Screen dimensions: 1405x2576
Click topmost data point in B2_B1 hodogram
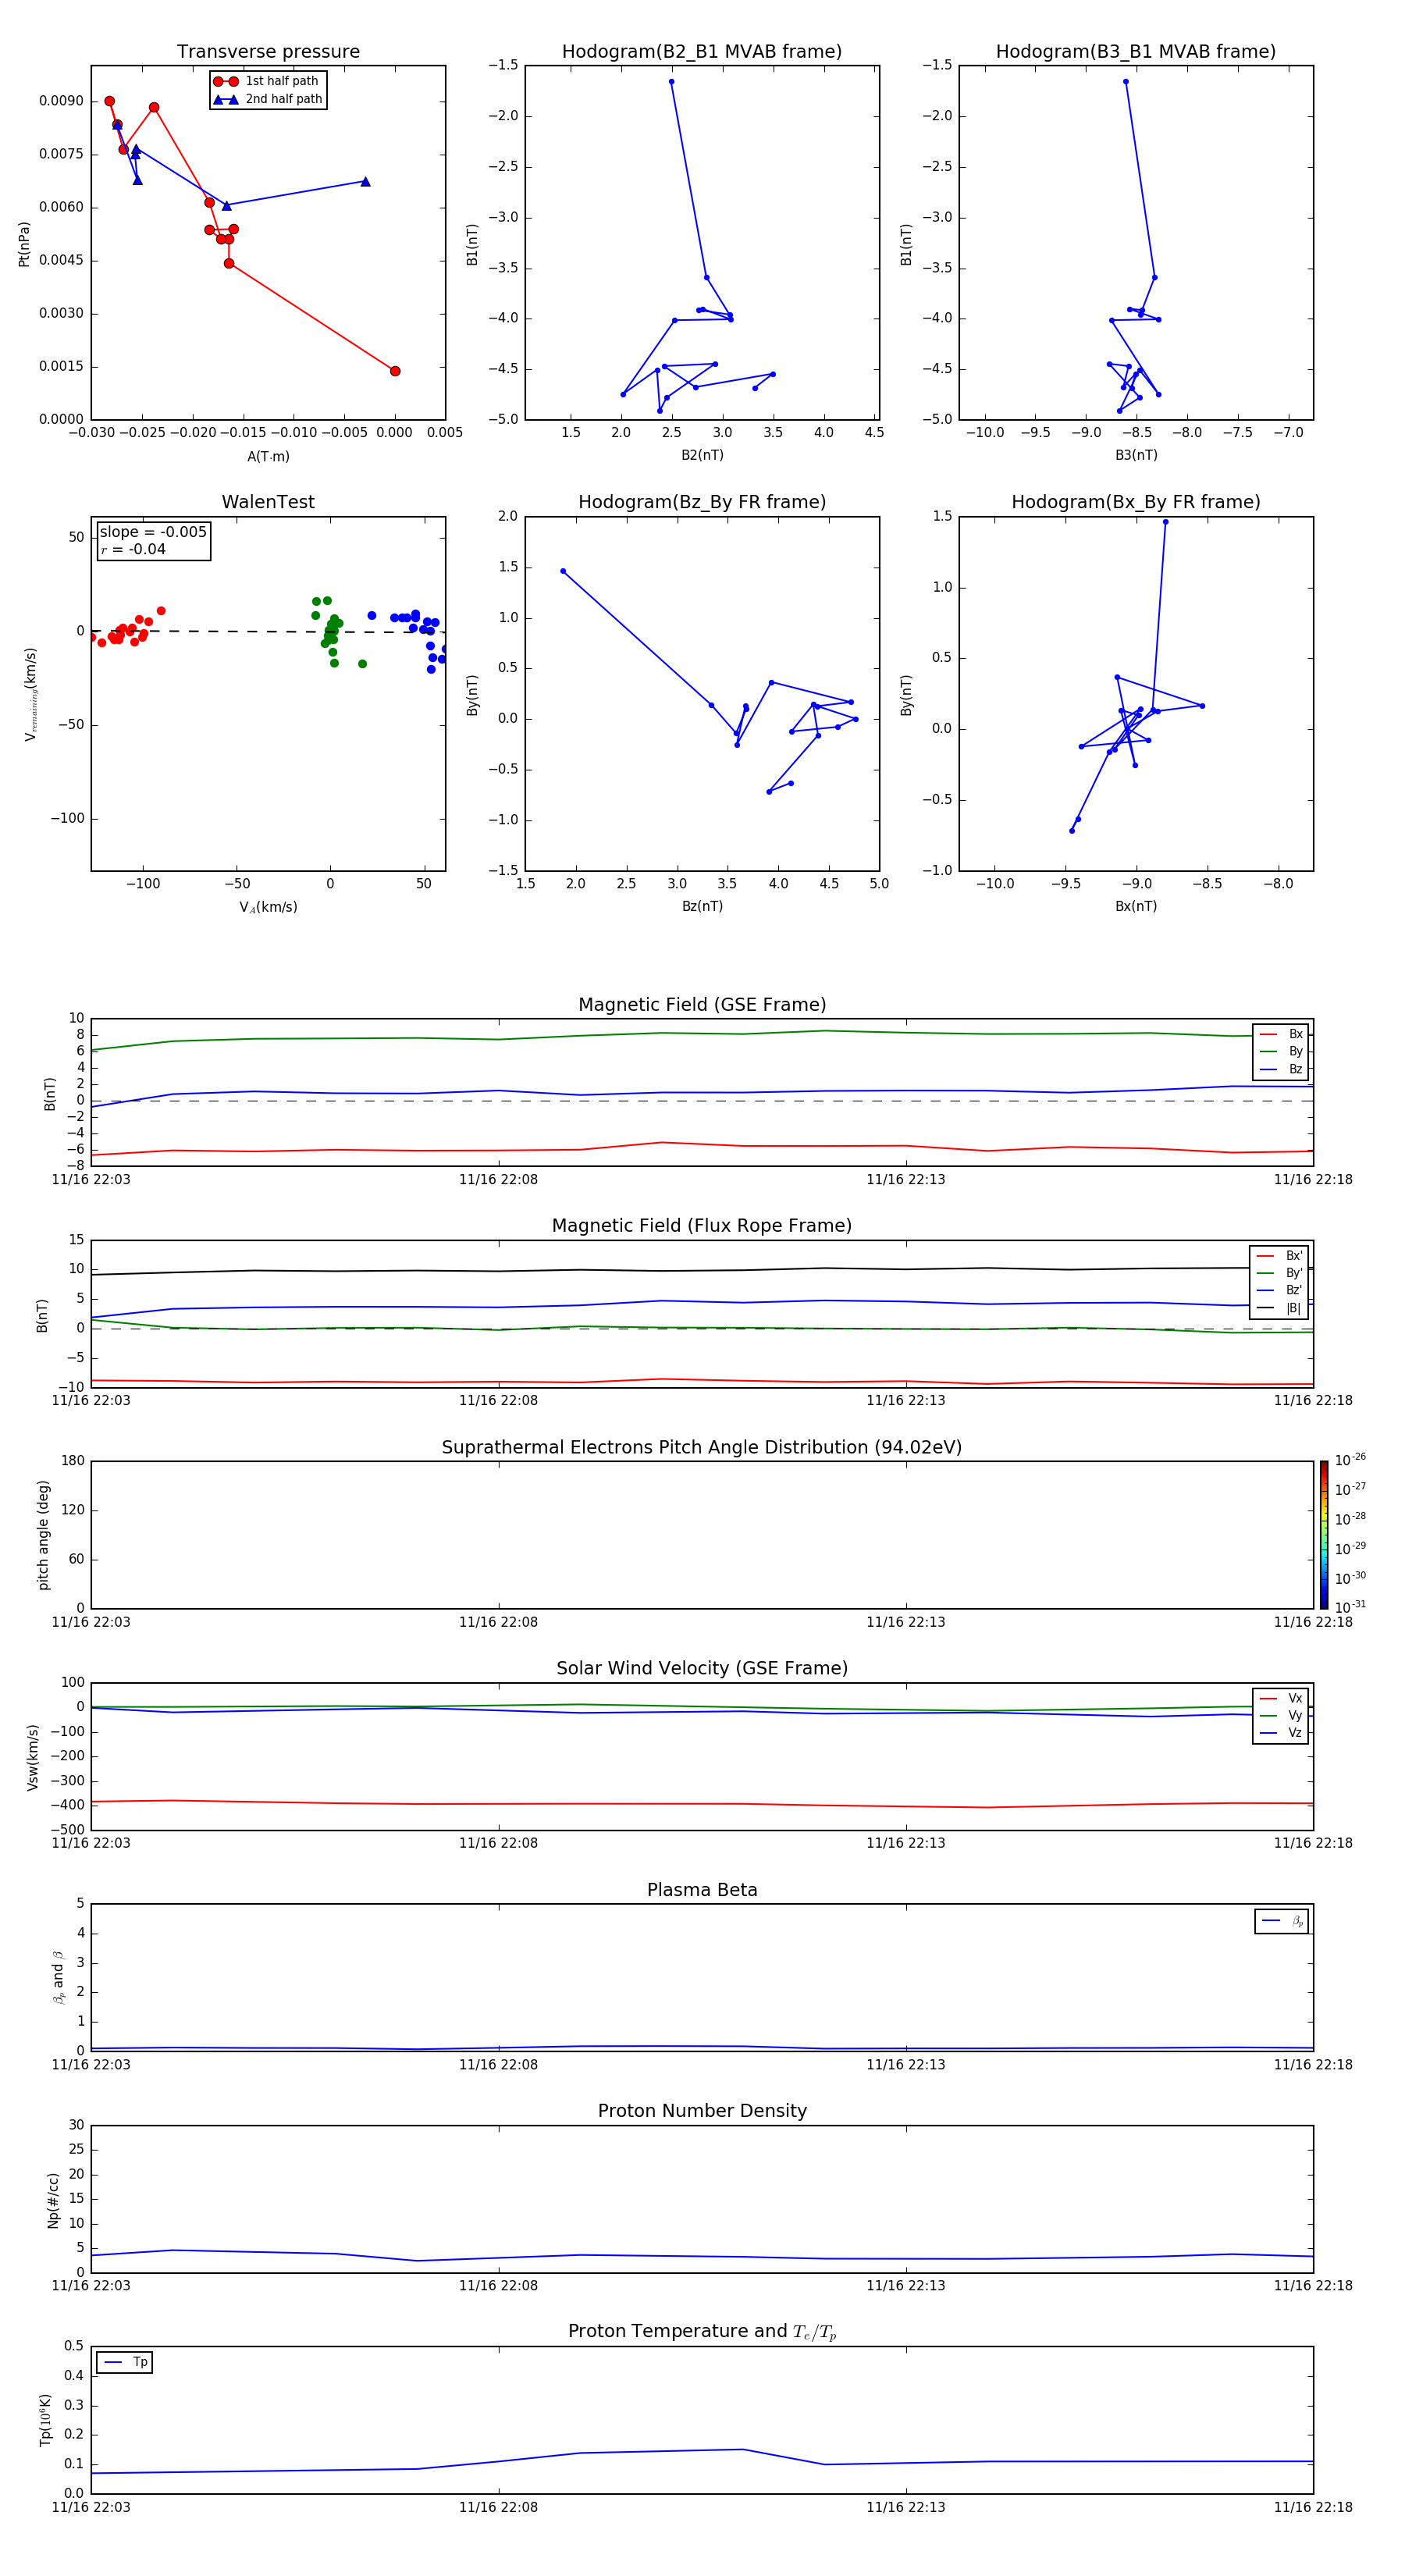pos(671,82)
